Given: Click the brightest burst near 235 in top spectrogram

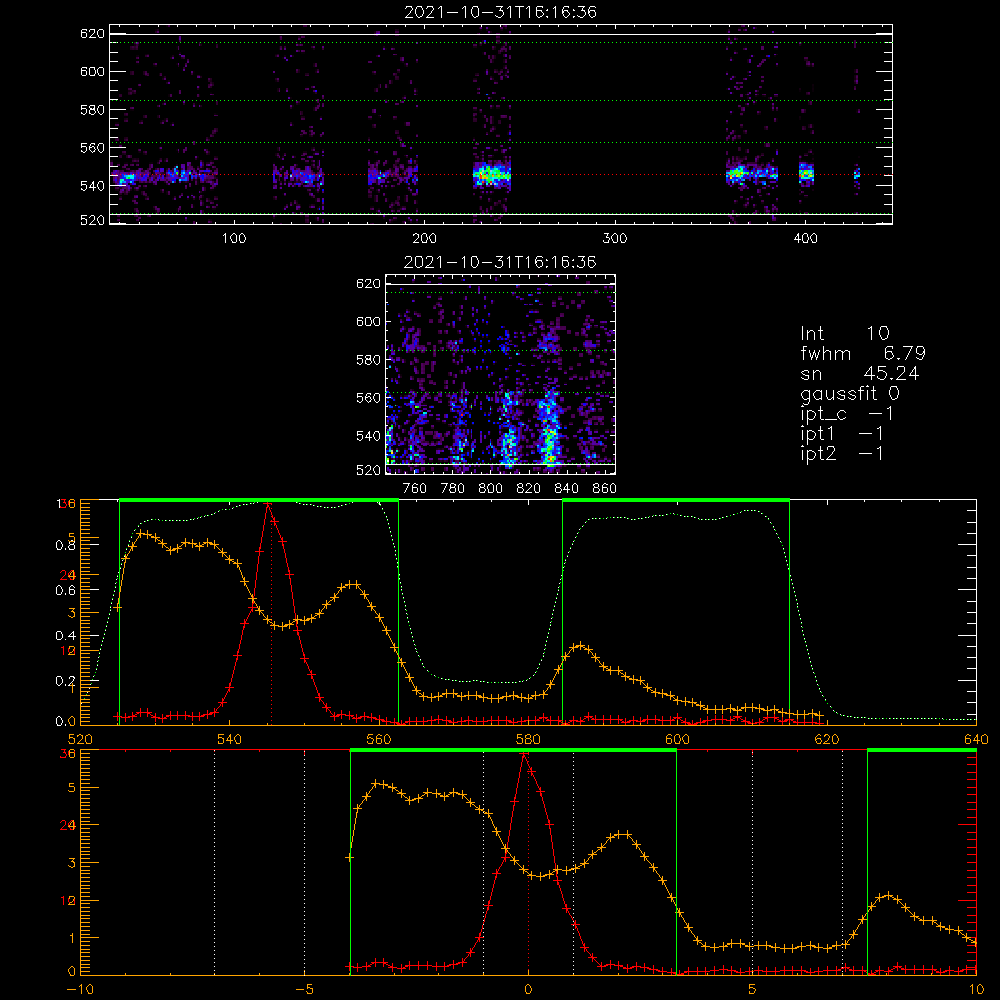Looking at the screenshot, I should (x=492, y=174).
